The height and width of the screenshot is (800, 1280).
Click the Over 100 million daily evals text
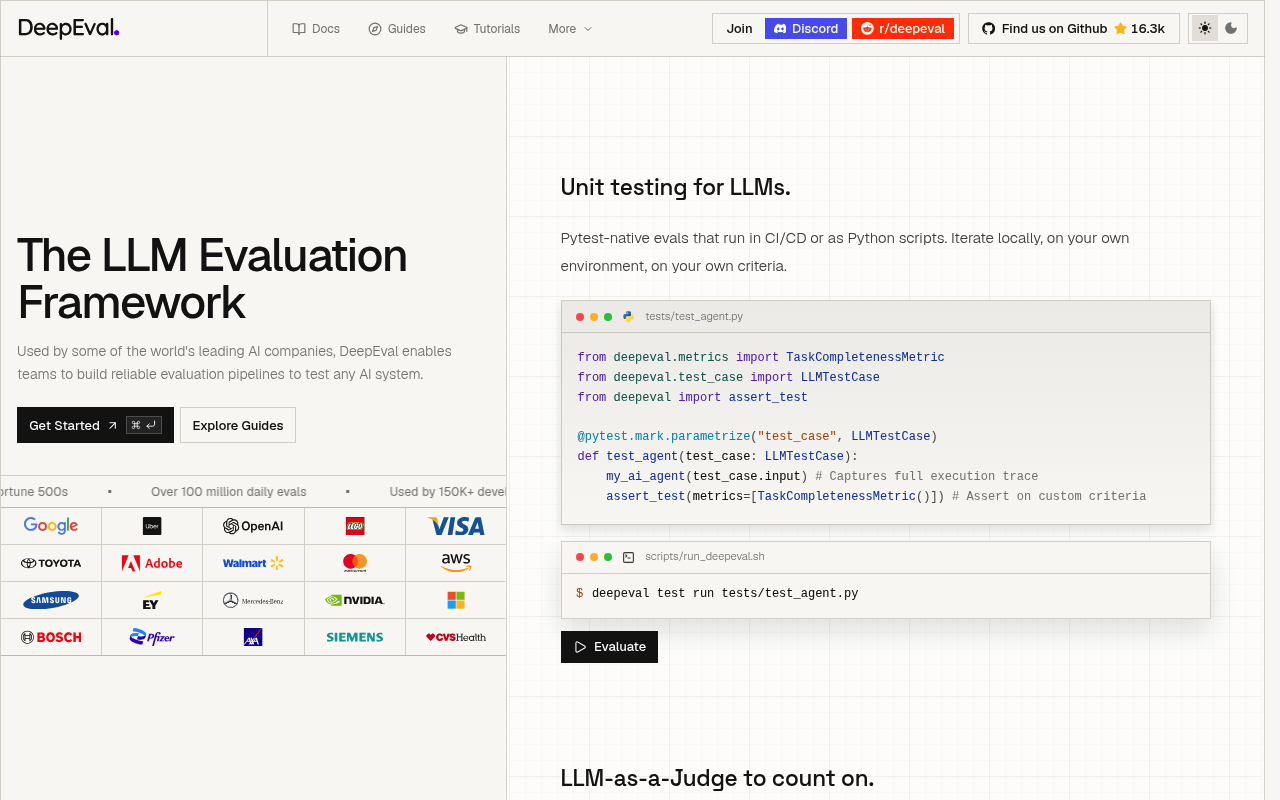click(229, 491)
